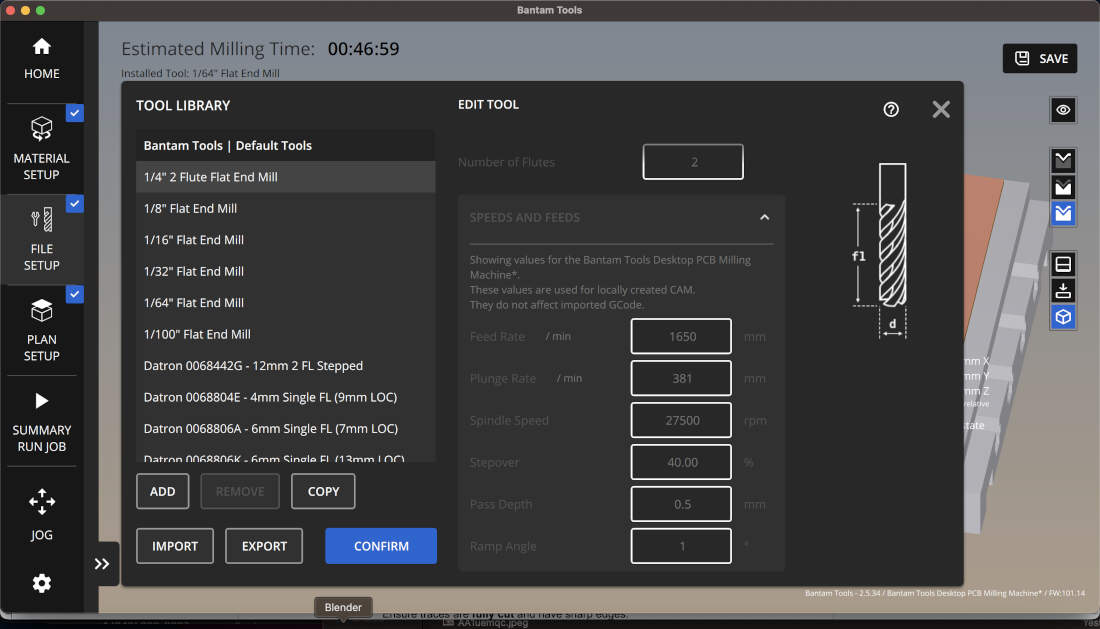Click the Feed Rate field
Image resolution: width=1100 pixels, height=629 pixels.
tap(681, 337)
